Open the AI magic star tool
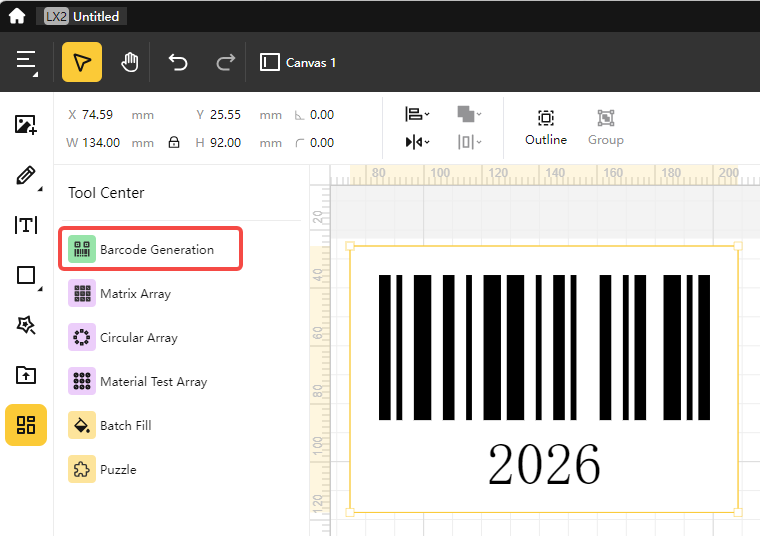Screen dimensions: 760x536 point(26,325)
